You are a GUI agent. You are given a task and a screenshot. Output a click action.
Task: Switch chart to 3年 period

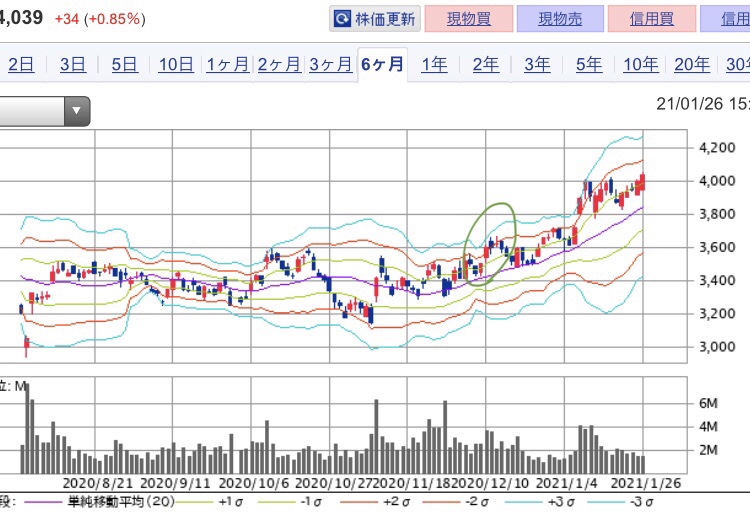tap(537, 65)
